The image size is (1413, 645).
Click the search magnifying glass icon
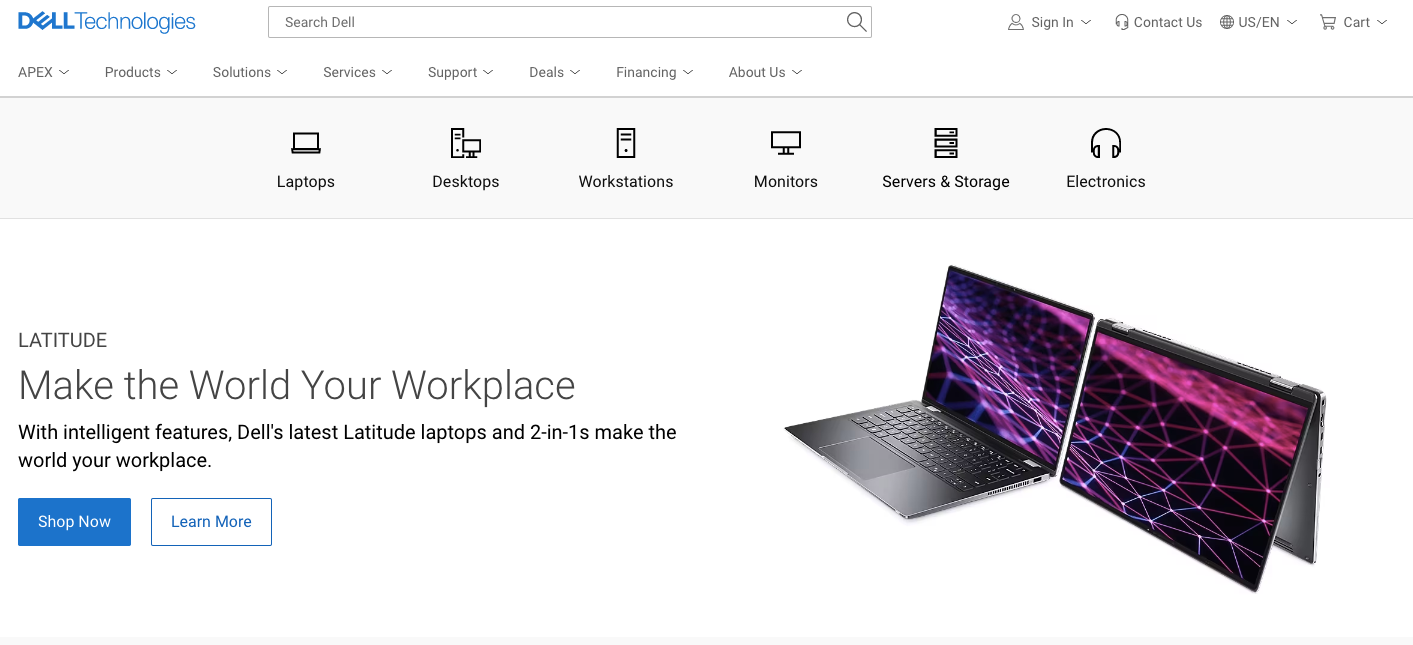point(856,22)
